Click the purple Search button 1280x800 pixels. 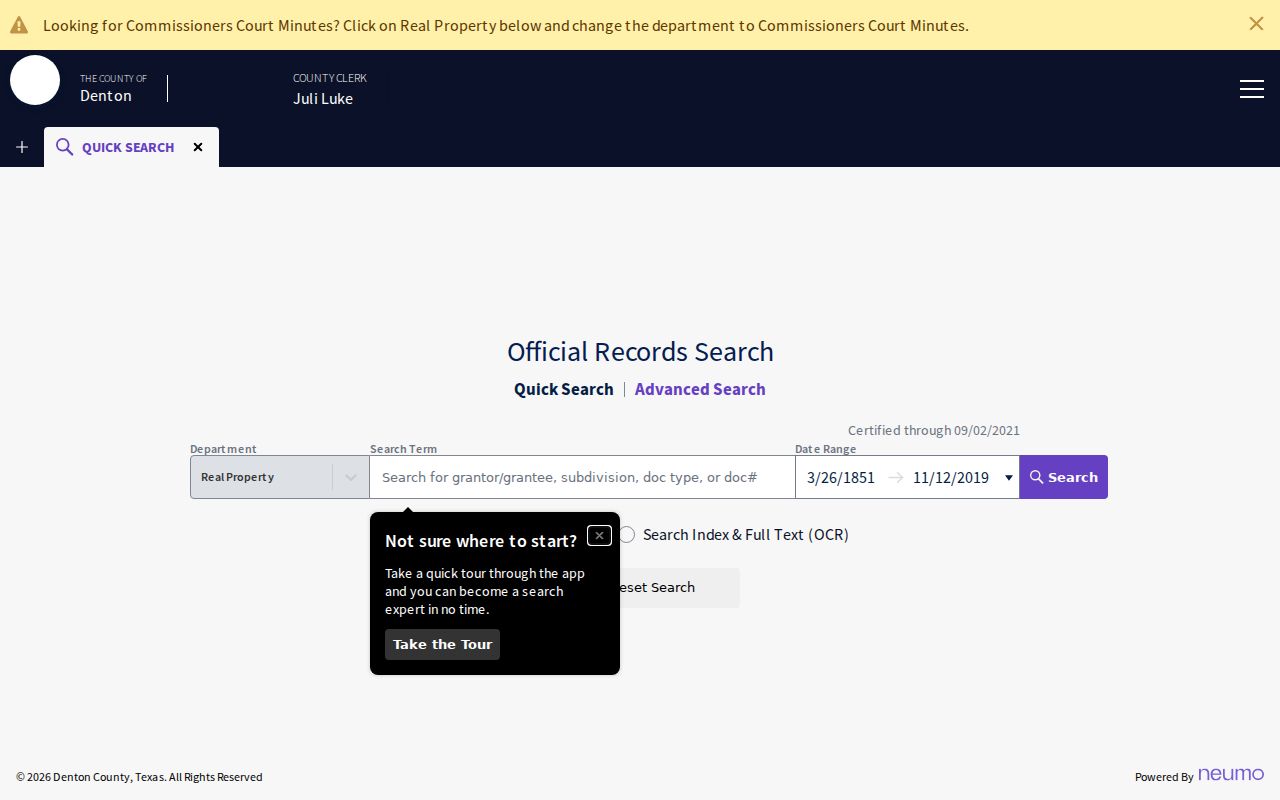[1064, 477]
